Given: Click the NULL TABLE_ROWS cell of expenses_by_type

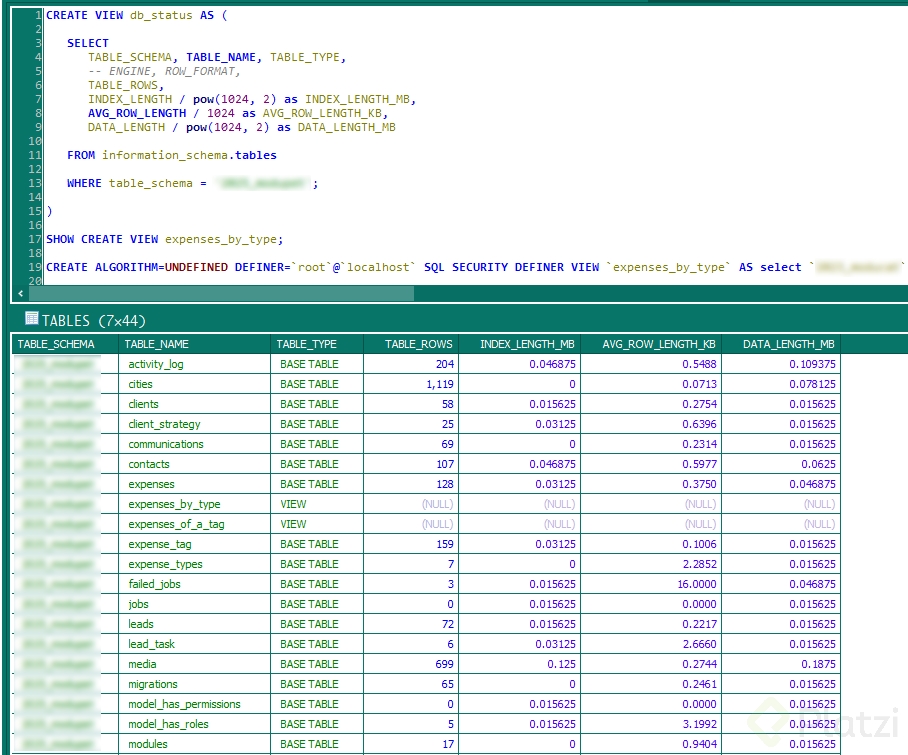Looking at the screenshot, I should point(411,504).
